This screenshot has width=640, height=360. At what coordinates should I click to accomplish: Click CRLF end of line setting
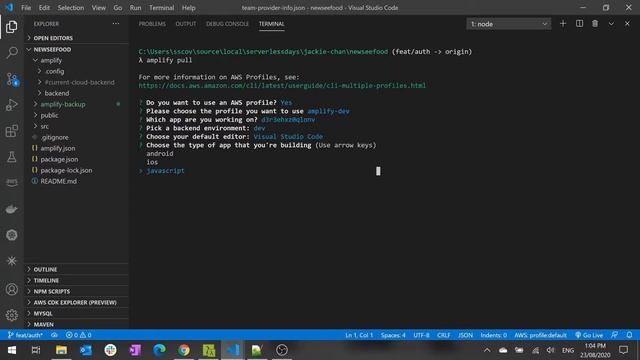444,335
